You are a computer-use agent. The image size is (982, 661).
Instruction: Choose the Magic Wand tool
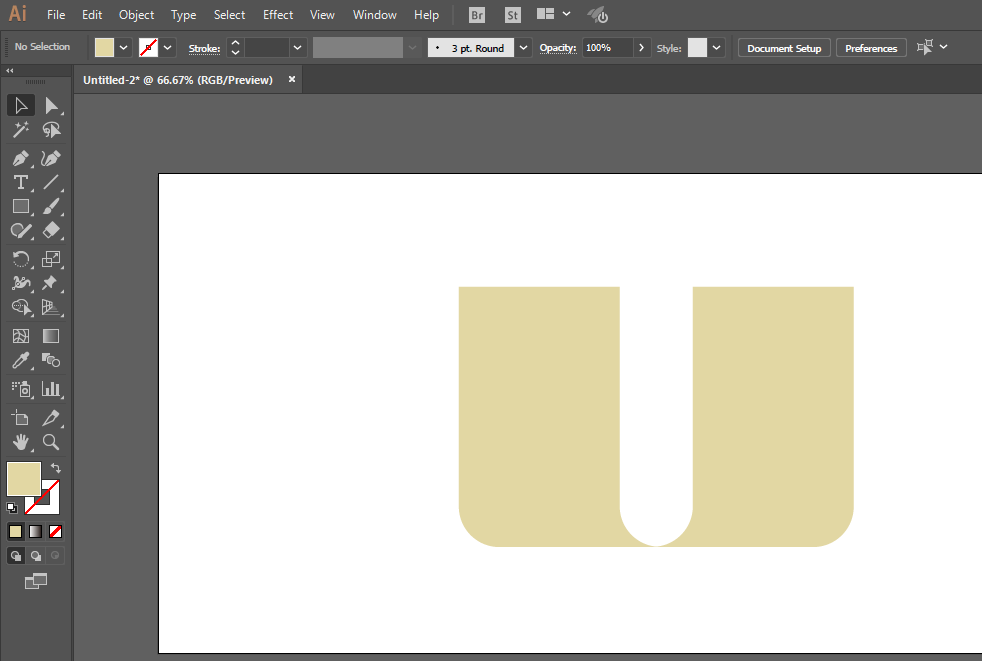click(21, 130)
